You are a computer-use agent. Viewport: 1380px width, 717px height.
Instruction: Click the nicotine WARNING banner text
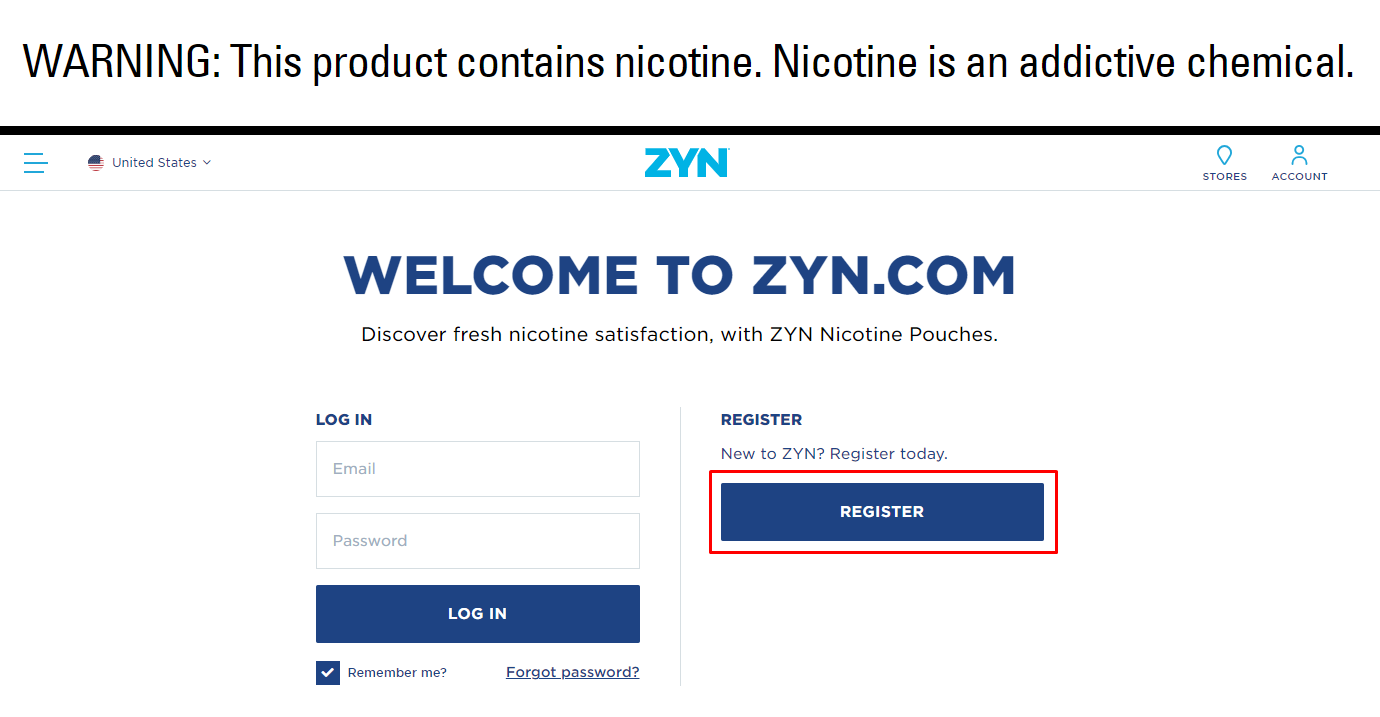(688, 63)
